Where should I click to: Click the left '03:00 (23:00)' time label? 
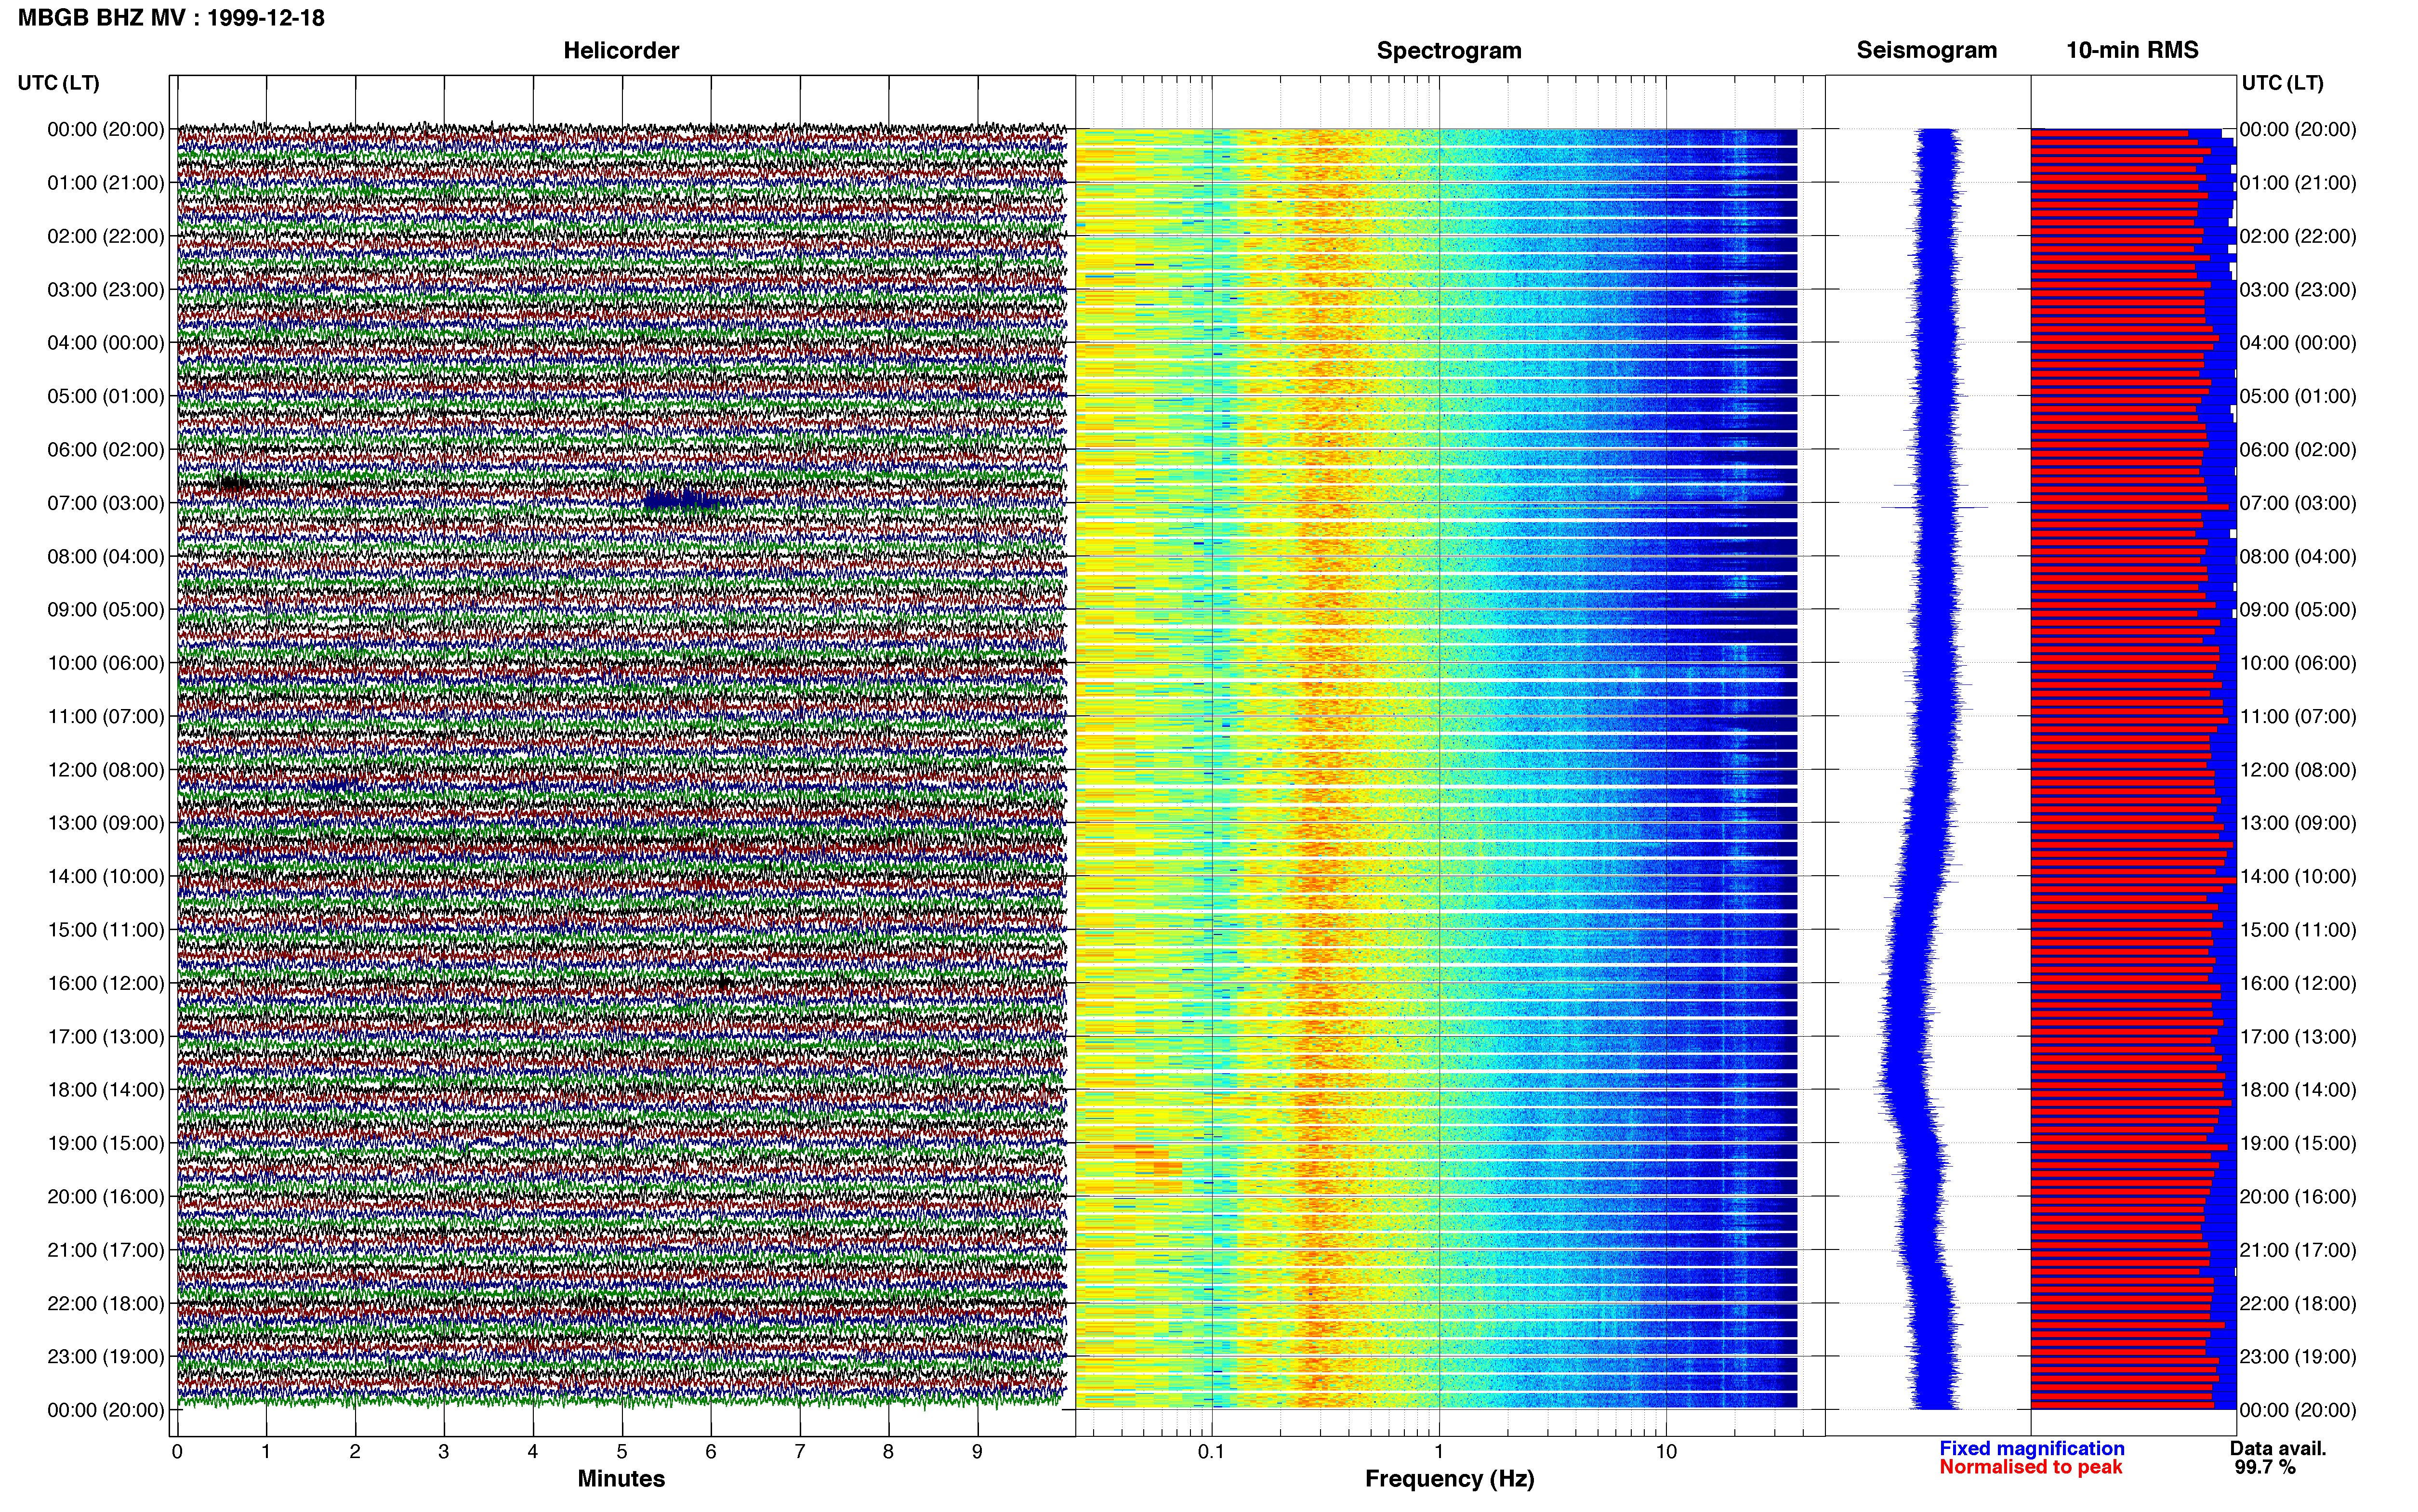106,290
